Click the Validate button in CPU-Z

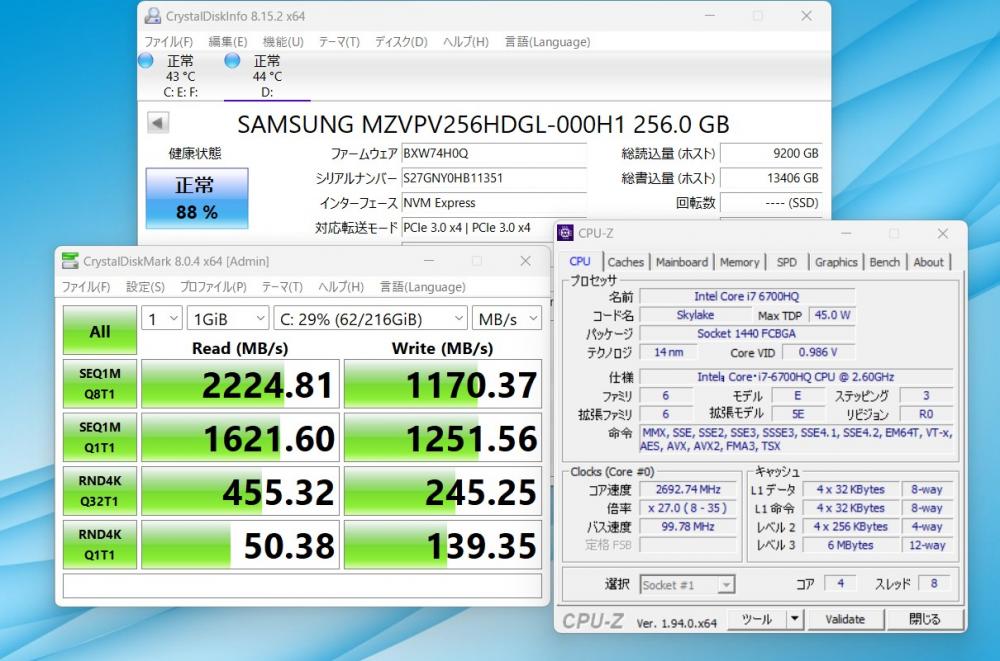(845, 619)
